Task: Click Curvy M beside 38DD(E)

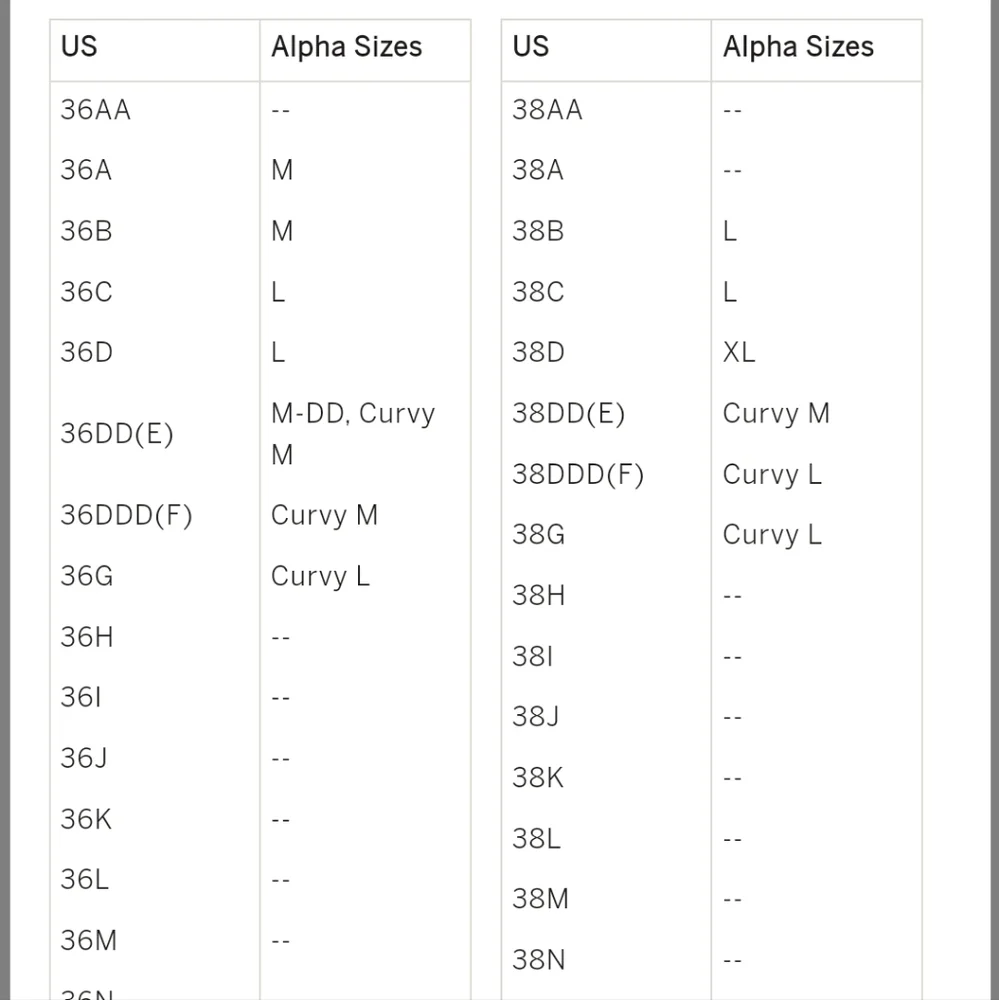Action: [776, 413]
